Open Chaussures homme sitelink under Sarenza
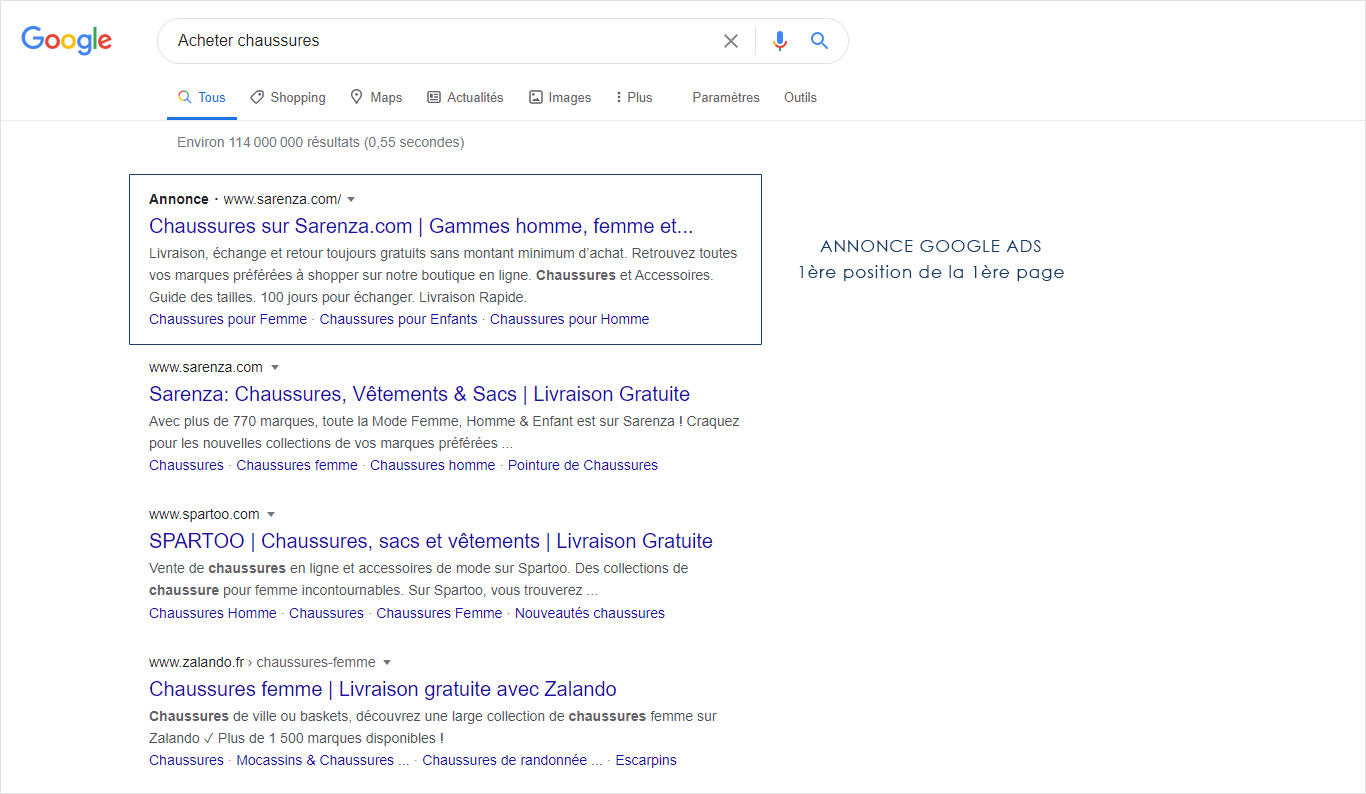Screen dimensions: 1366x794 point(432,465)
